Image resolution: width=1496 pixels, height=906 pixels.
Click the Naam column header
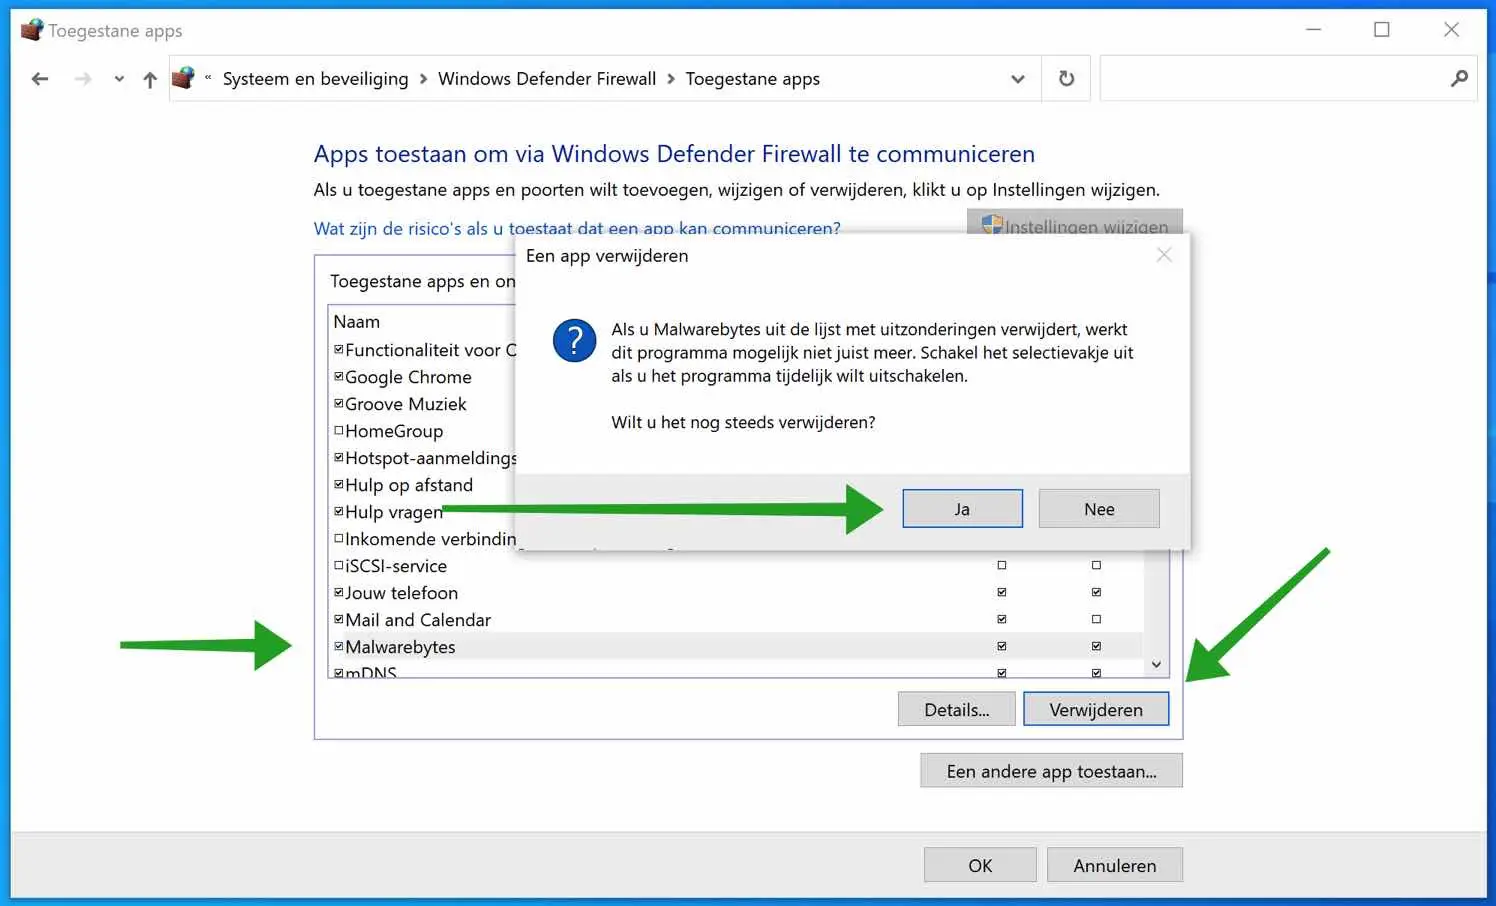point(357,322)
